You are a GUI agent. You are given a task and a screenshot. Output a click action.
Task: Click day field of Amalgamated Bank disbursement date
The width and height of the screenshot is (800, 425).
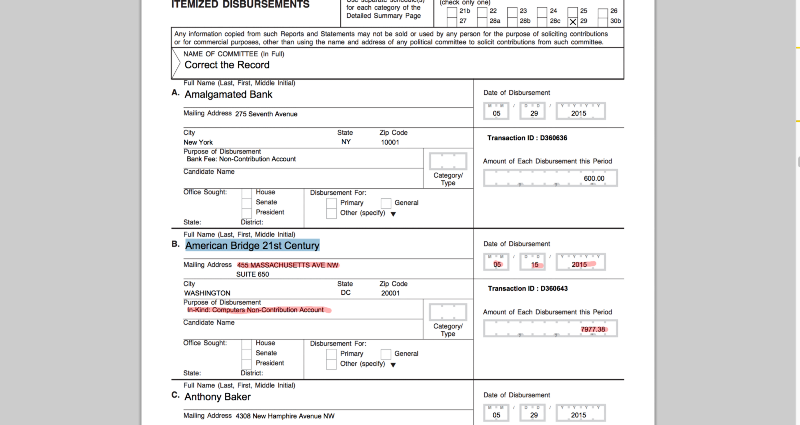pyautogui.click(x=533, y=111)
